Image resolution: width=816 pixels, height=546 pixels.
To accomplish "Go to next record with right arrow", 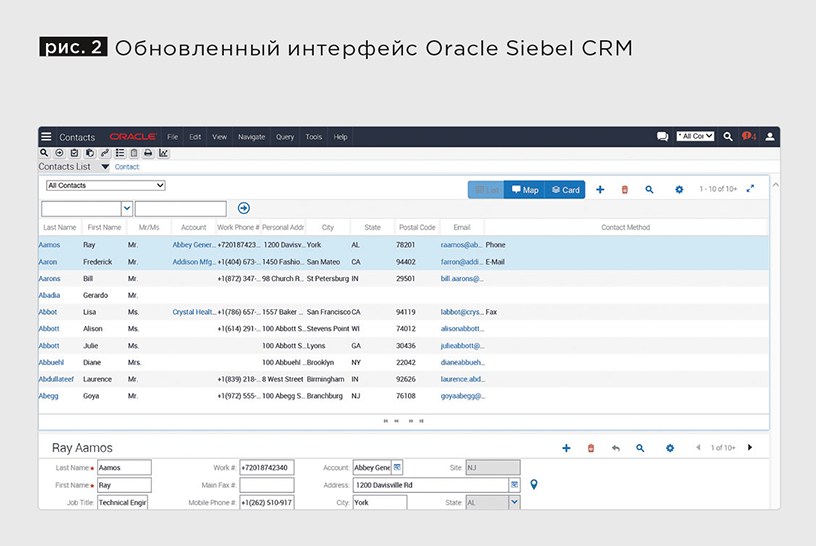I will (x=750, y=448).
